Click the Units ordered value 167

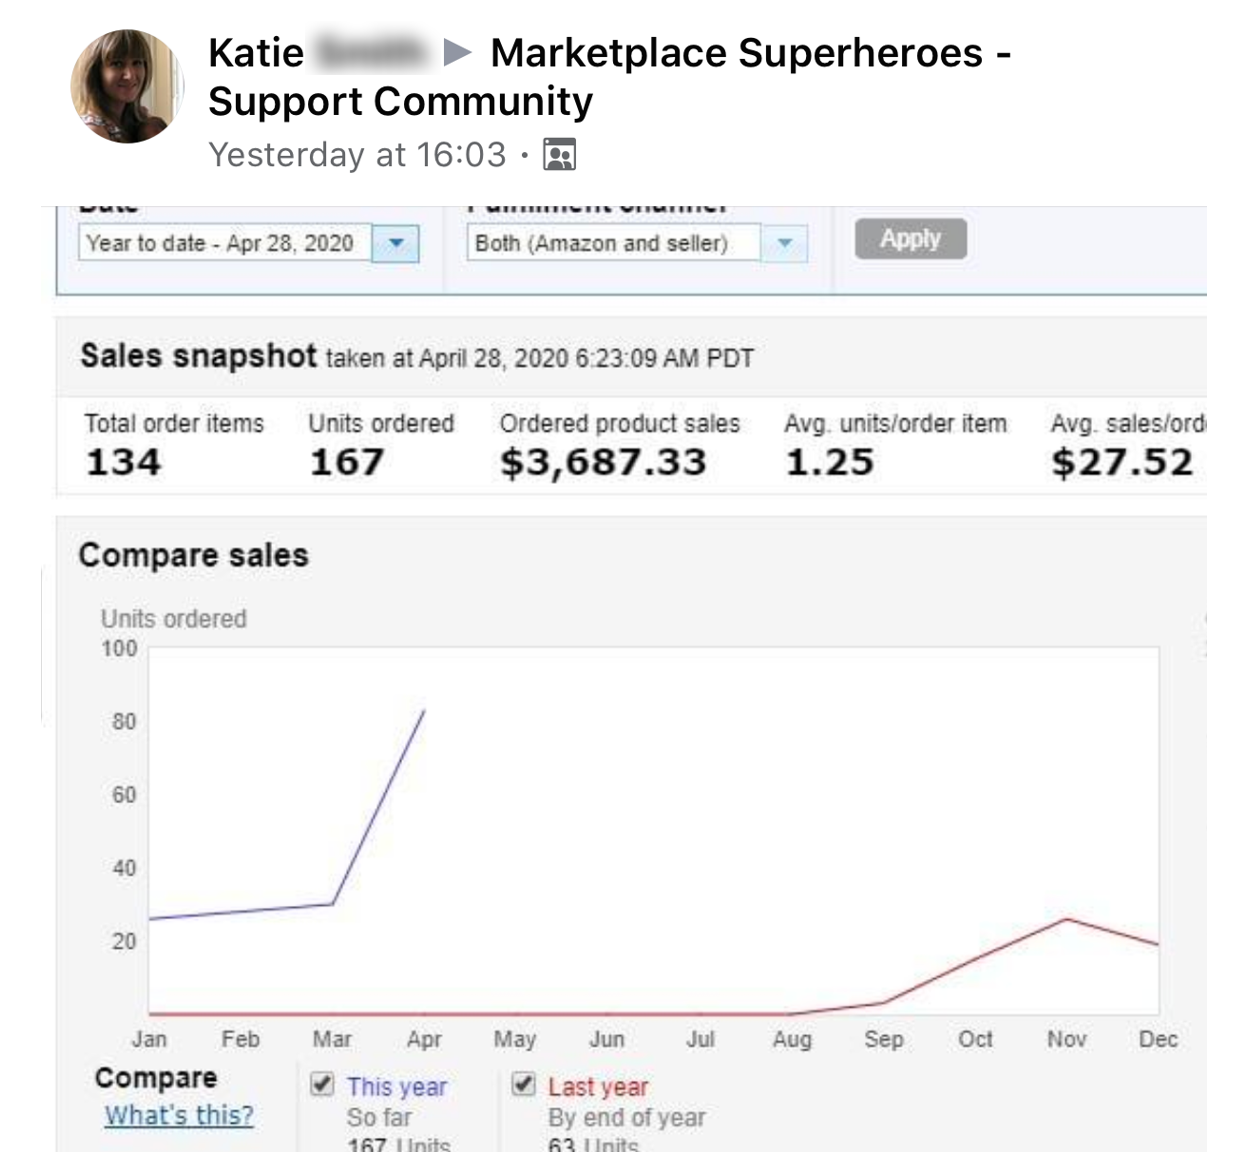[x=346, y=462]
